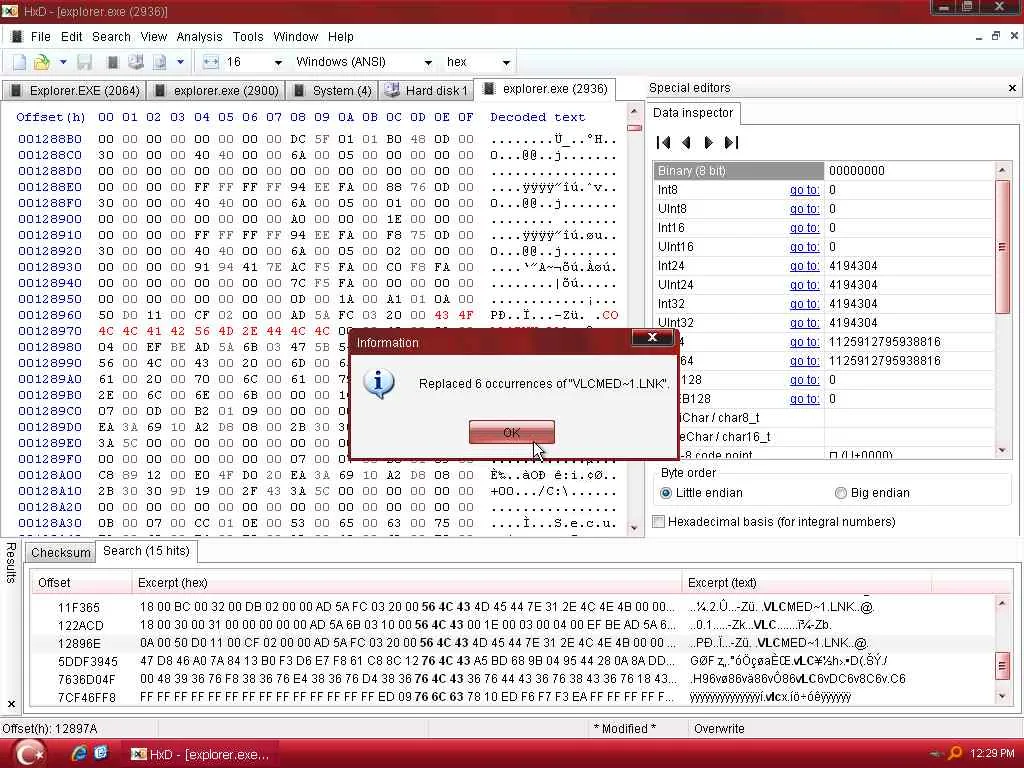Minimize the inner document window

click(978, 37)
